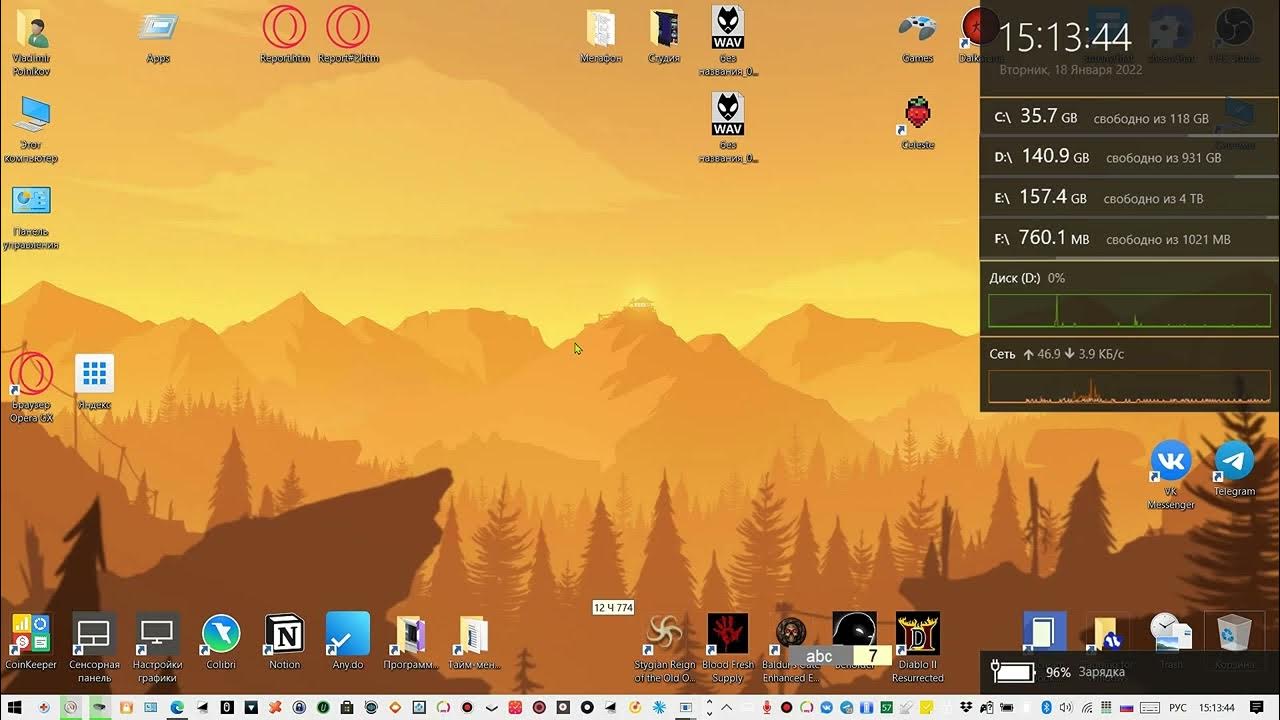Click the Диск (D:) activity graph
This screenshot has width=1280, height=720.
(1130, 311)
